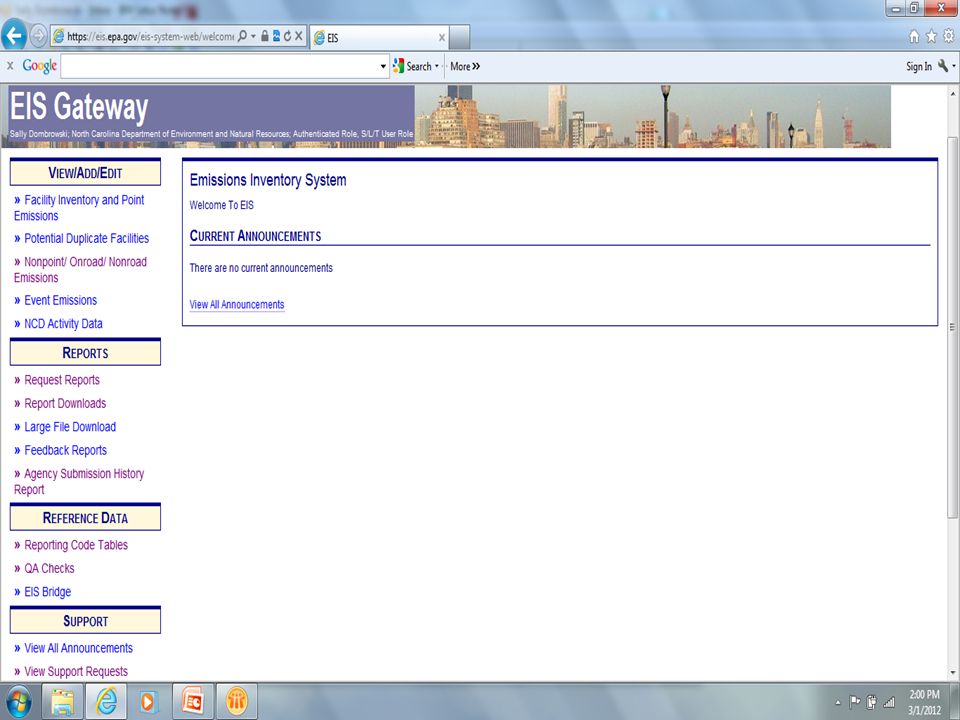Open the Large File Download link

pyautogui.click(x=70, y=426)
